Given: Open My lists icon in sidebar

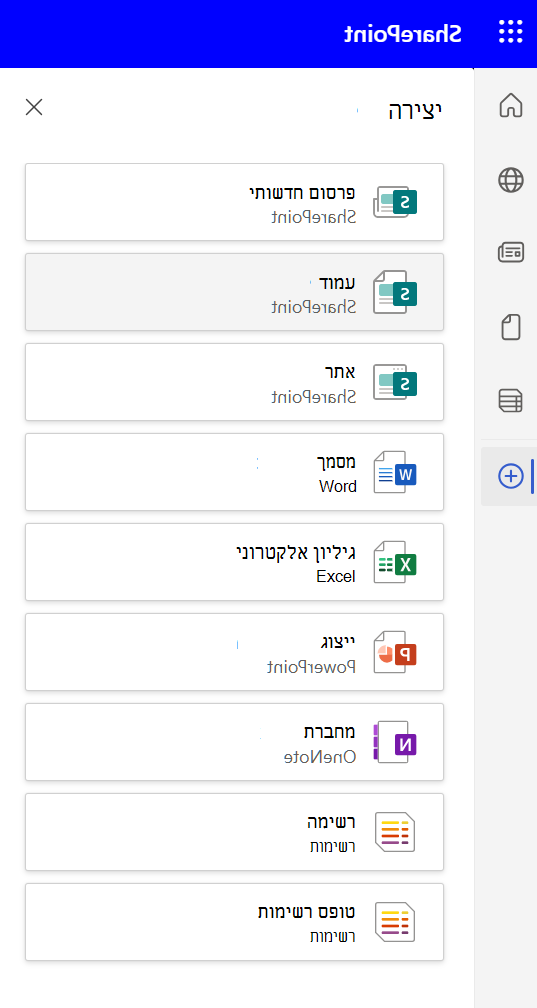Looking at the screenshot, I should tap(511, 400).
